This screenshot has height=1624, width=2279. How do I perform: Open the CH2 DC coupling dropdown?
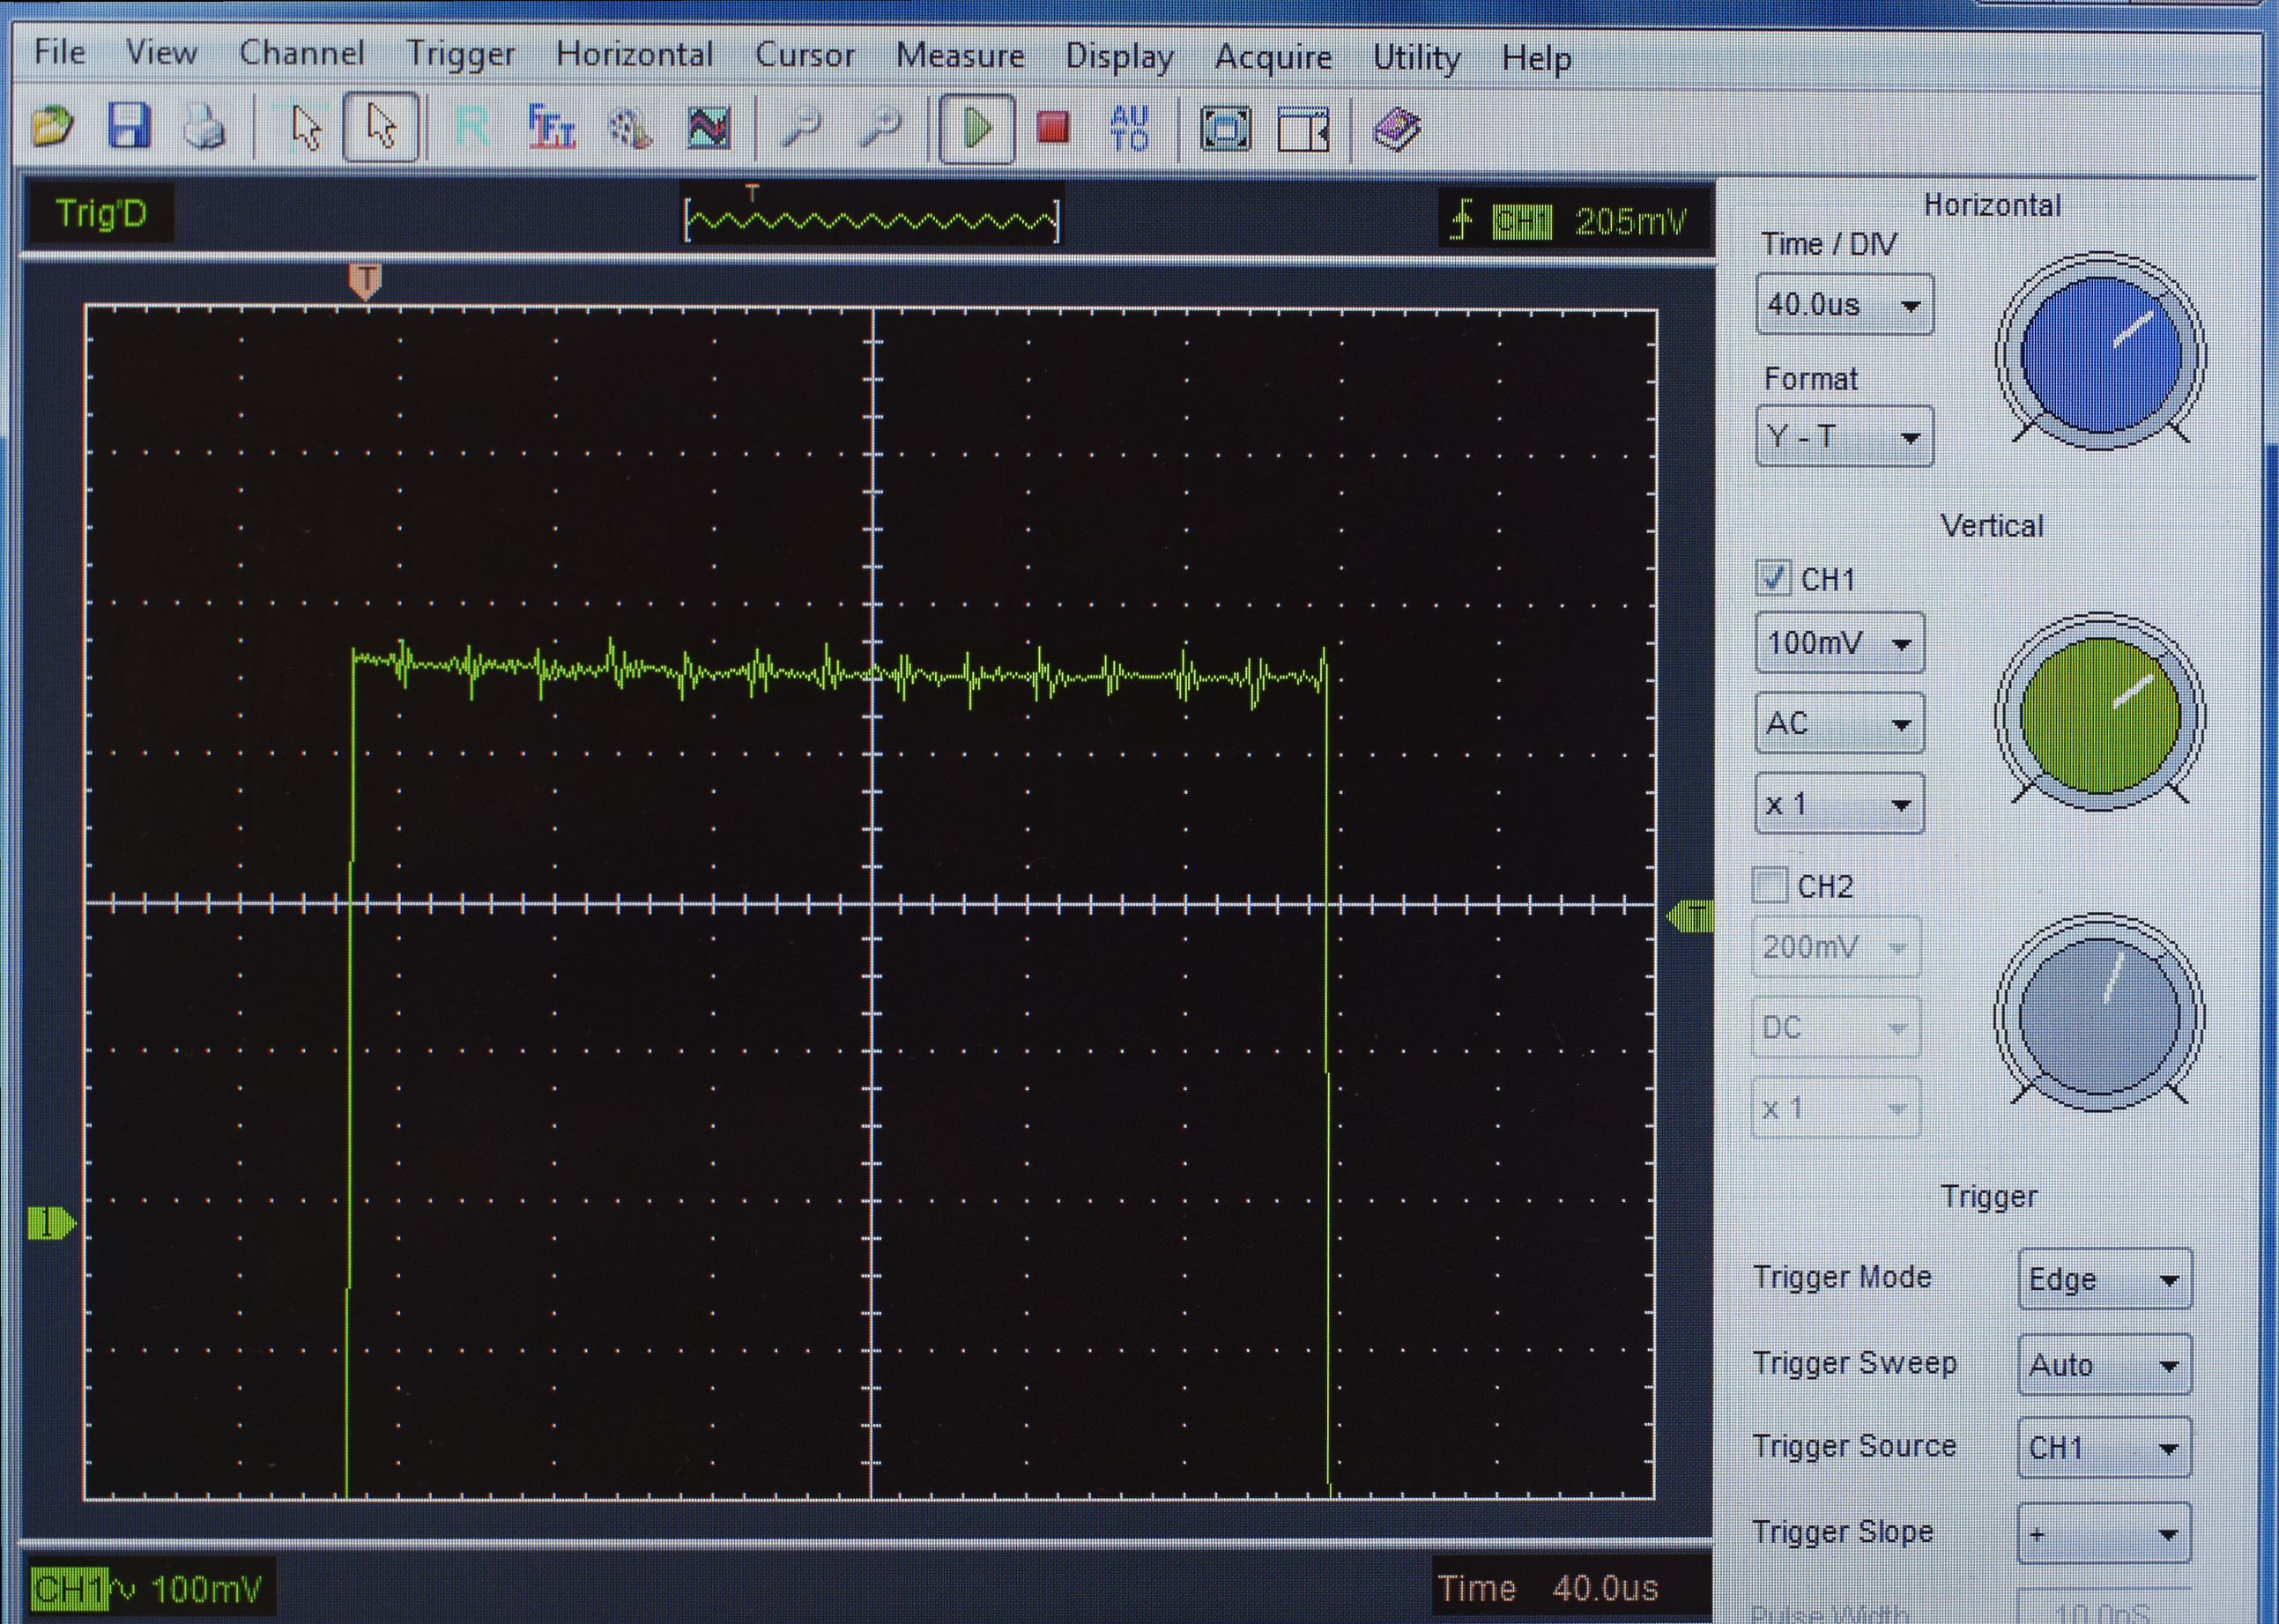(x=1837, y=1027)
